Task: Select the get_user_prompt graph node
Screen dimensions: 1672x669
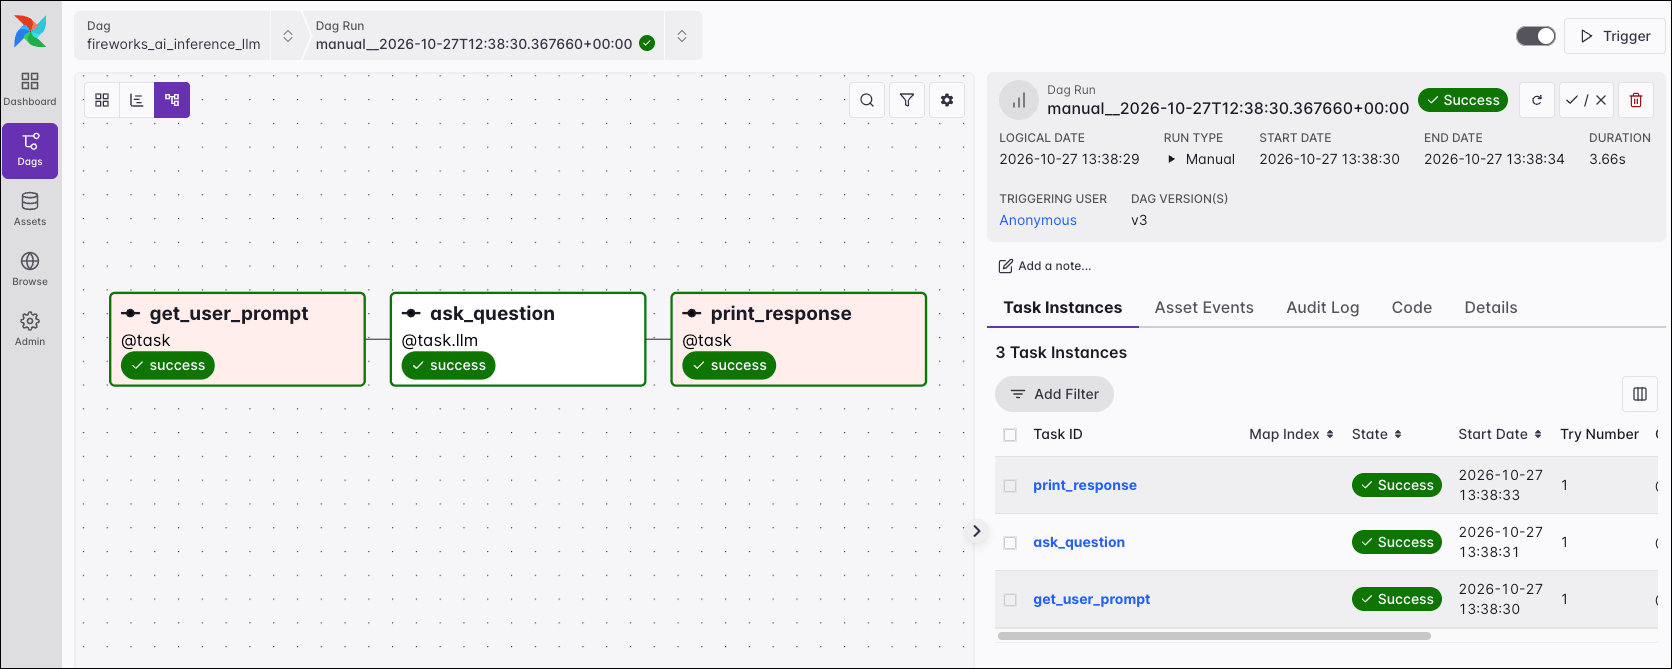Action: (x=237, y=339)
